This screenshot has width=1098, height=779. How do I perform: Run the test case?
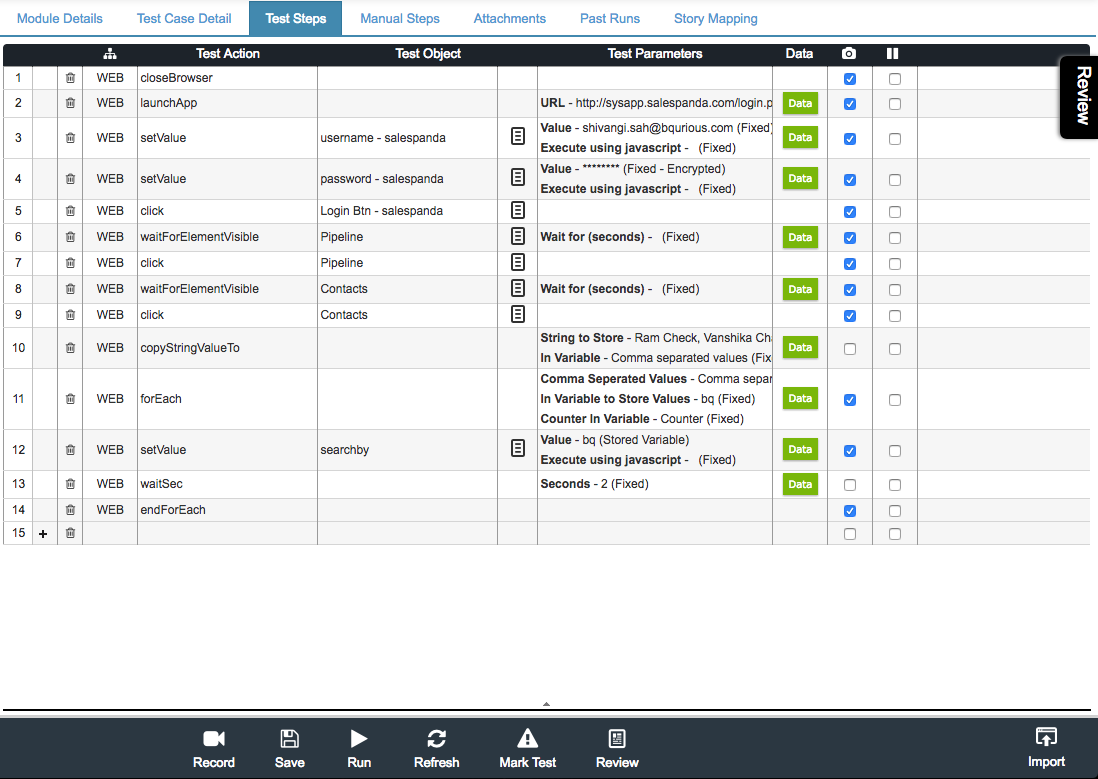pos(359,749)
